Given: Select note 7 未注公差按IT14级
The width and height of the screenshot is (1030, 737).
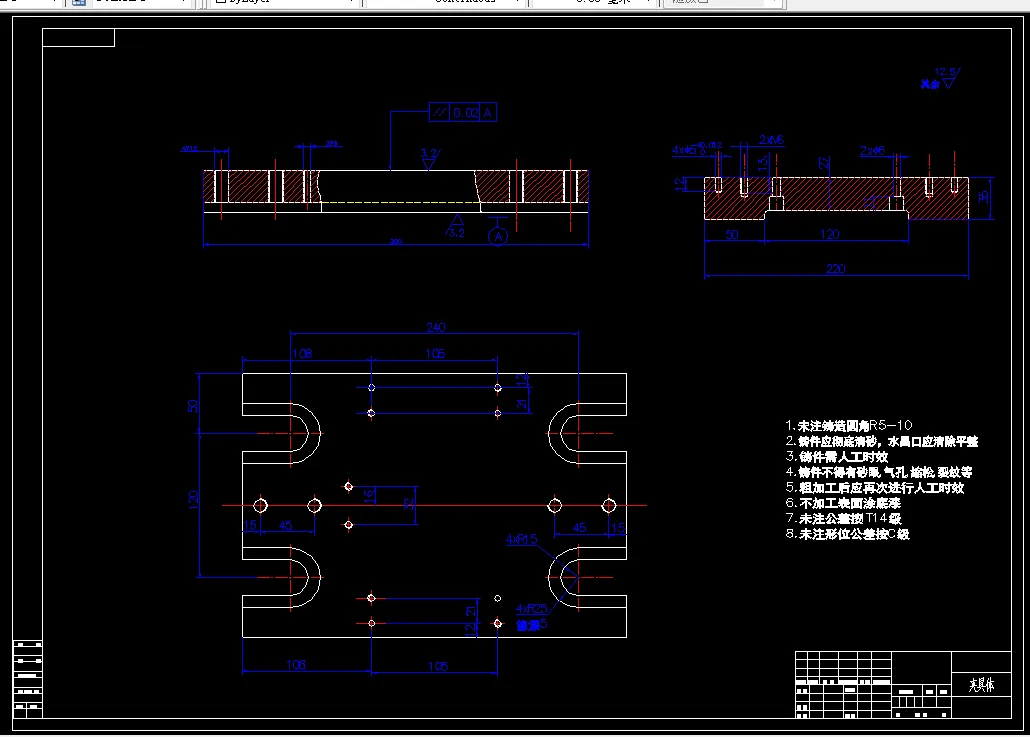Looking at the screenshot, I should (843, 518).
